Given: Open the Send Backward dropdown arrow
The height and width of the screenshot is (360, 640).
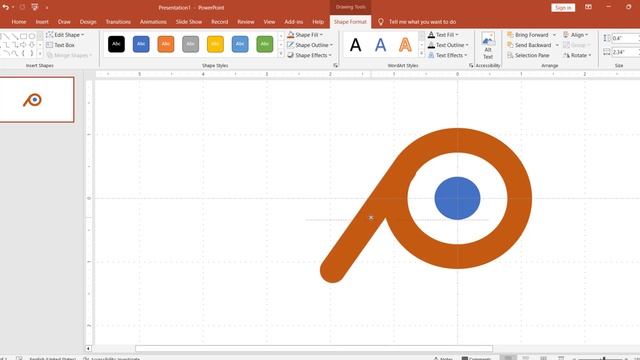Looking at the screenshot, I should pyautogui.click(x=557, y=45).
